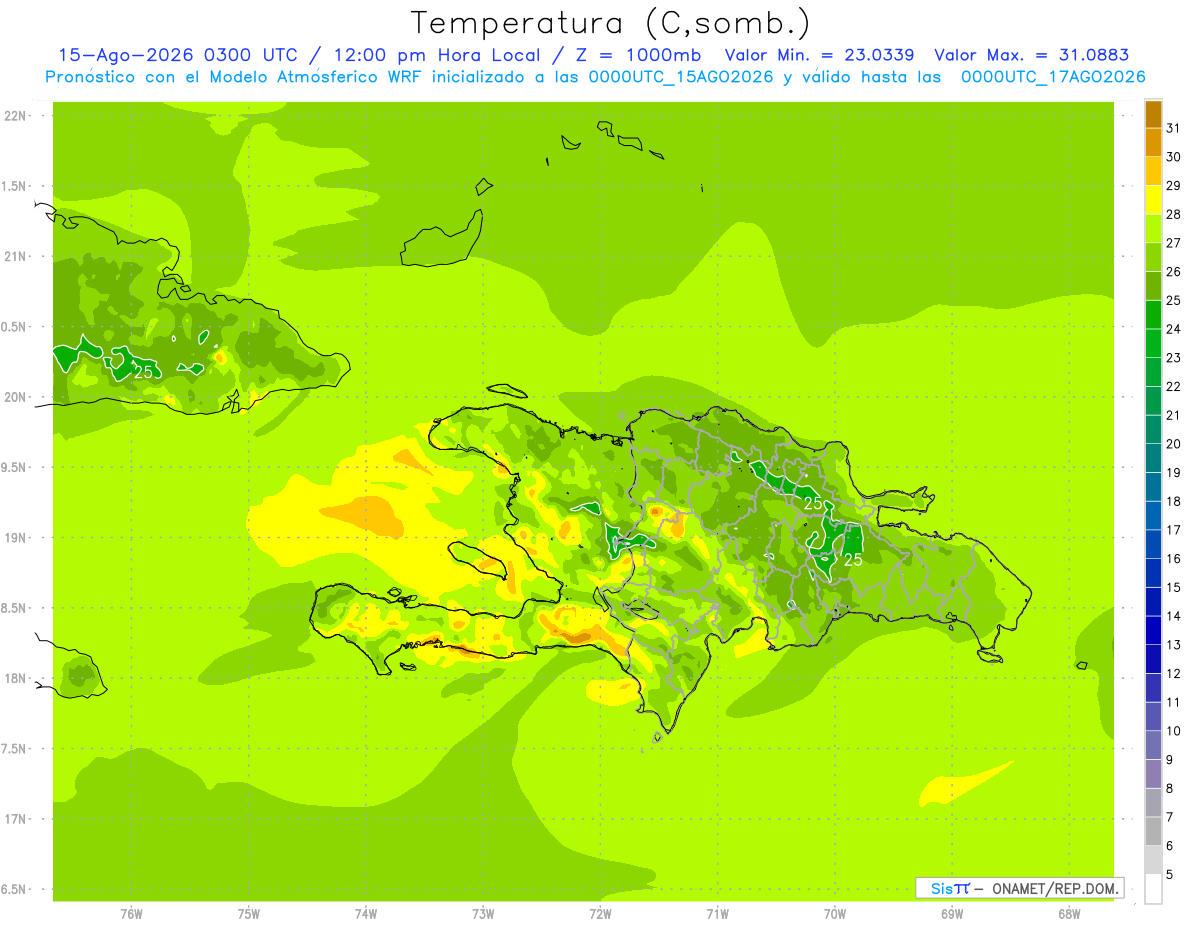Click the legend value 29
The width and height of the screenshot is (1200, 927).
tap(1174, 186)
